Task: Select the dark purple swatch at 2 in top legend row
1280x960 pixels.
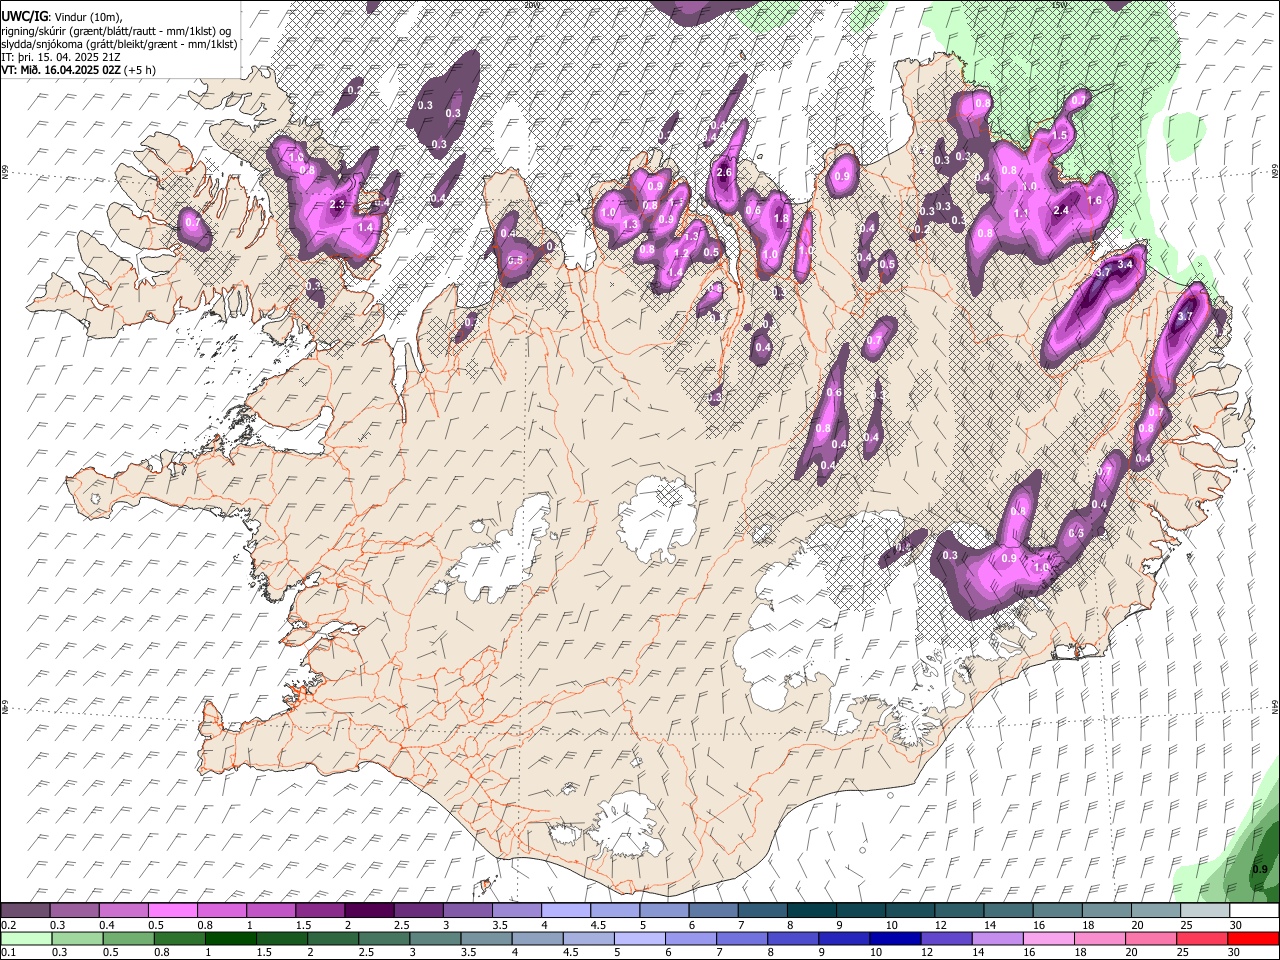Action: pos(369,911)
